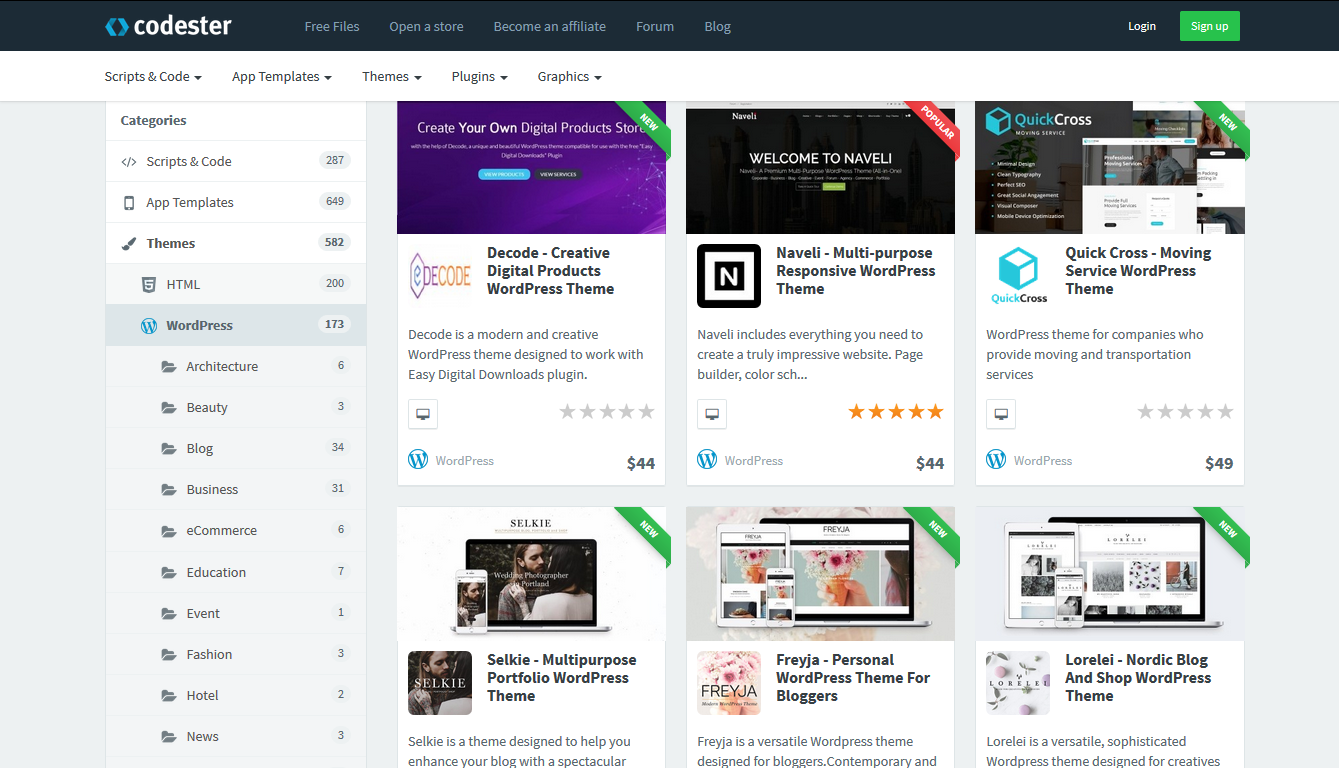
Task: Click the Freyja product logo icon
Action: 729,683
